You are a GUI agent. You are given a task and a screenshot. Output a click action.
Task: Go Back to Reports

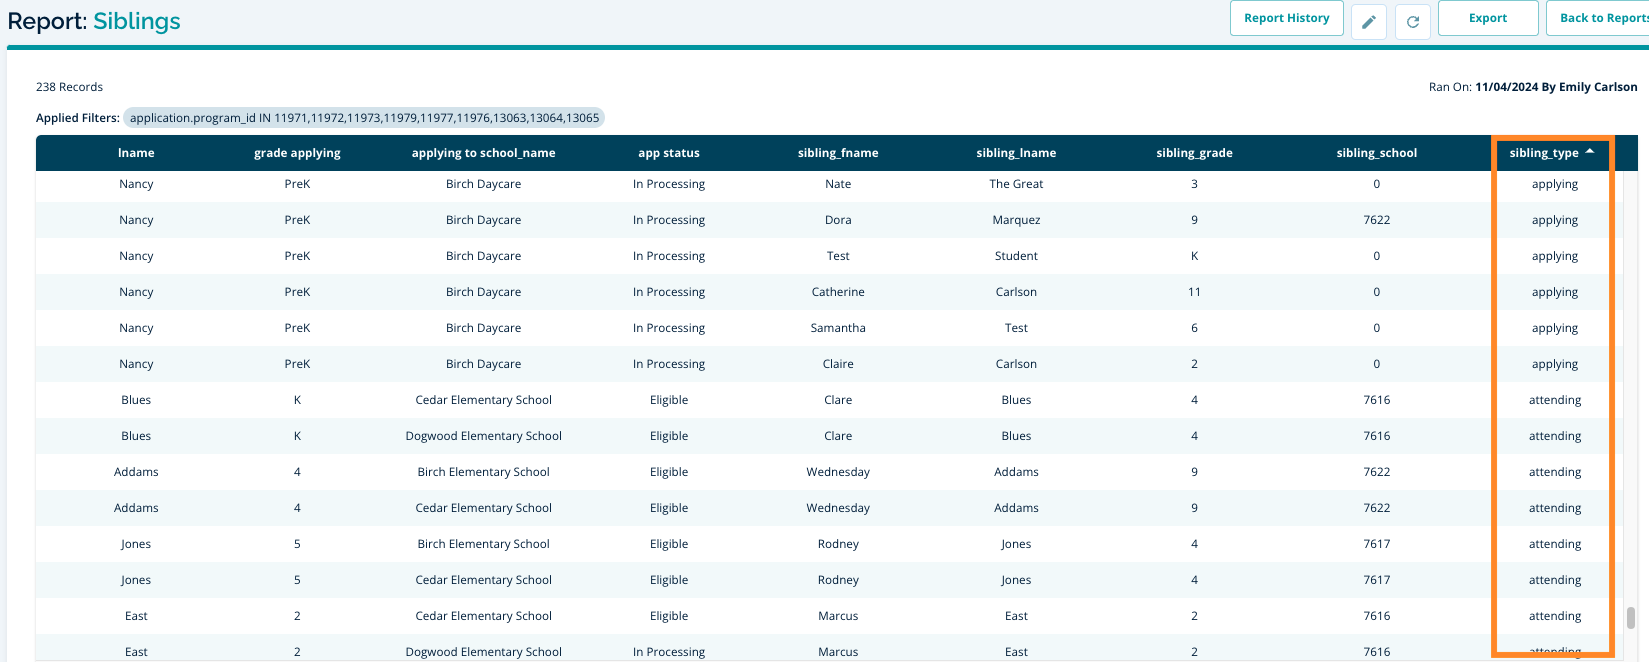coord(1600,18)
